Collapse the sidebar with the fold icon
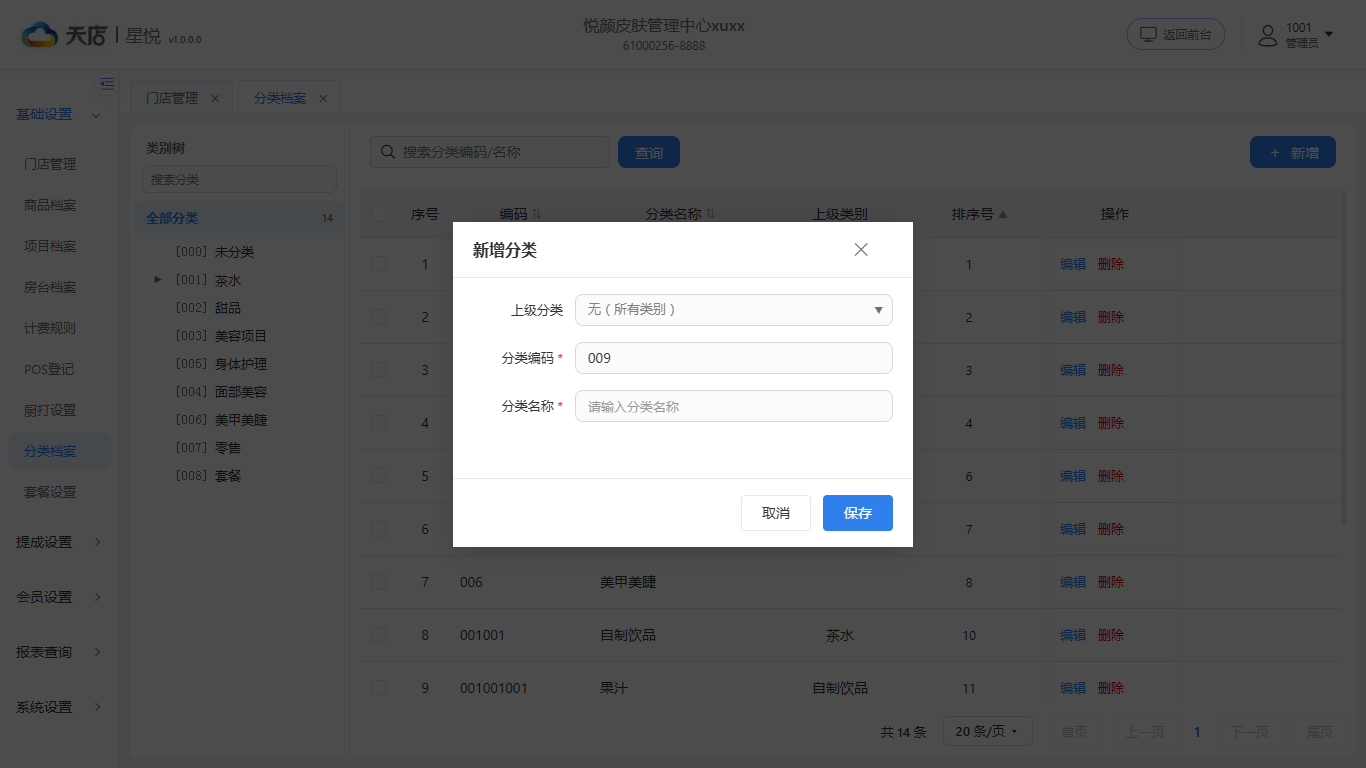 tap(107, 84)
